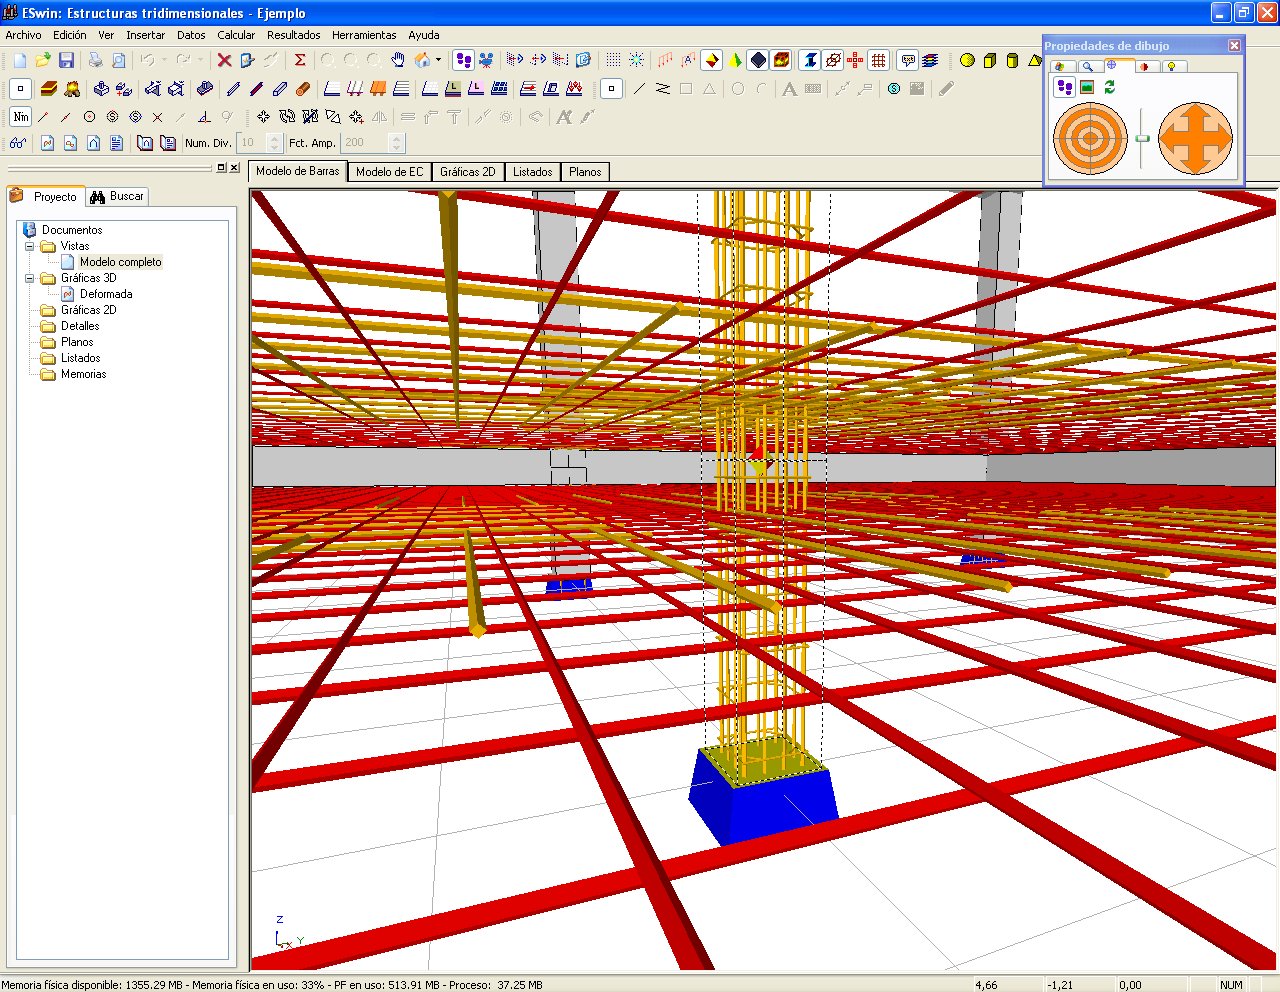This screenshot has height=992, width=1280.
Task: Toggle the dotted grid points icon
Action: pyautogui.click(x=613, y=61)
